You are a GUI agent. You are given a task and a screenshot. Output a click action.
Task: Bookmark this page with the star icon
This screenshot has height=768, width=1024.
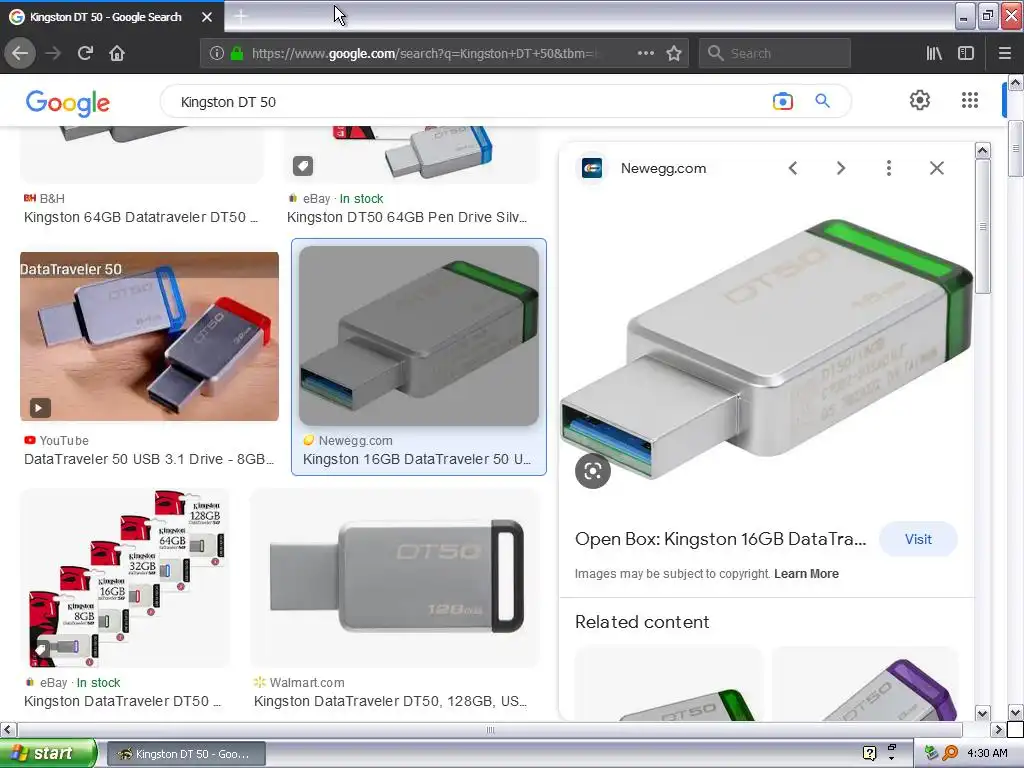pyautogui.click(x=674, y=53)
